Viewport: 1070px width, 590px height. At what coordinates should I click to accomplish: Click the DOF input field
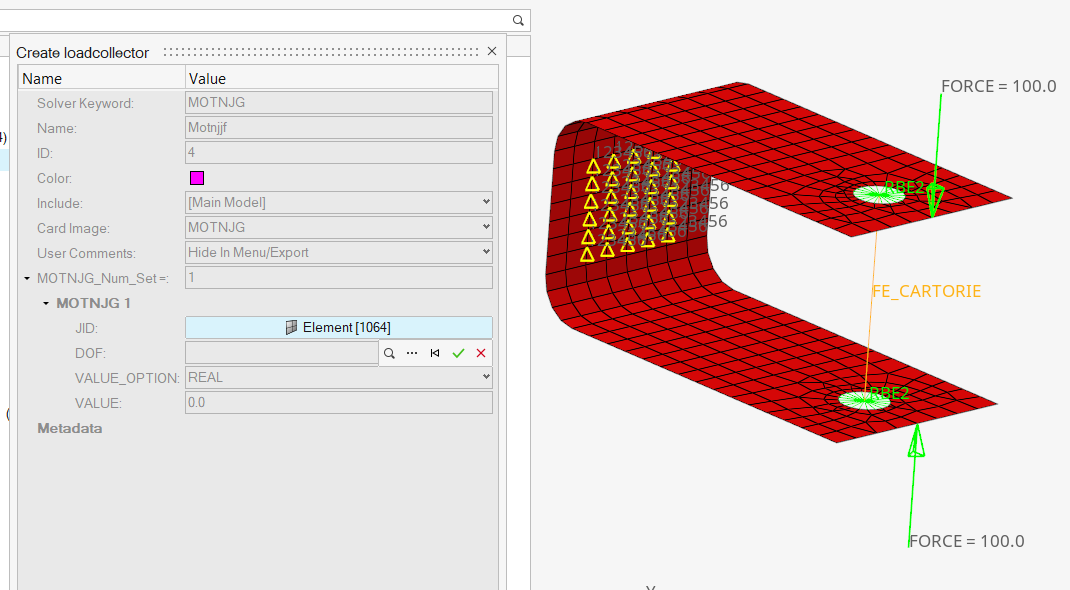click(282, 353)
